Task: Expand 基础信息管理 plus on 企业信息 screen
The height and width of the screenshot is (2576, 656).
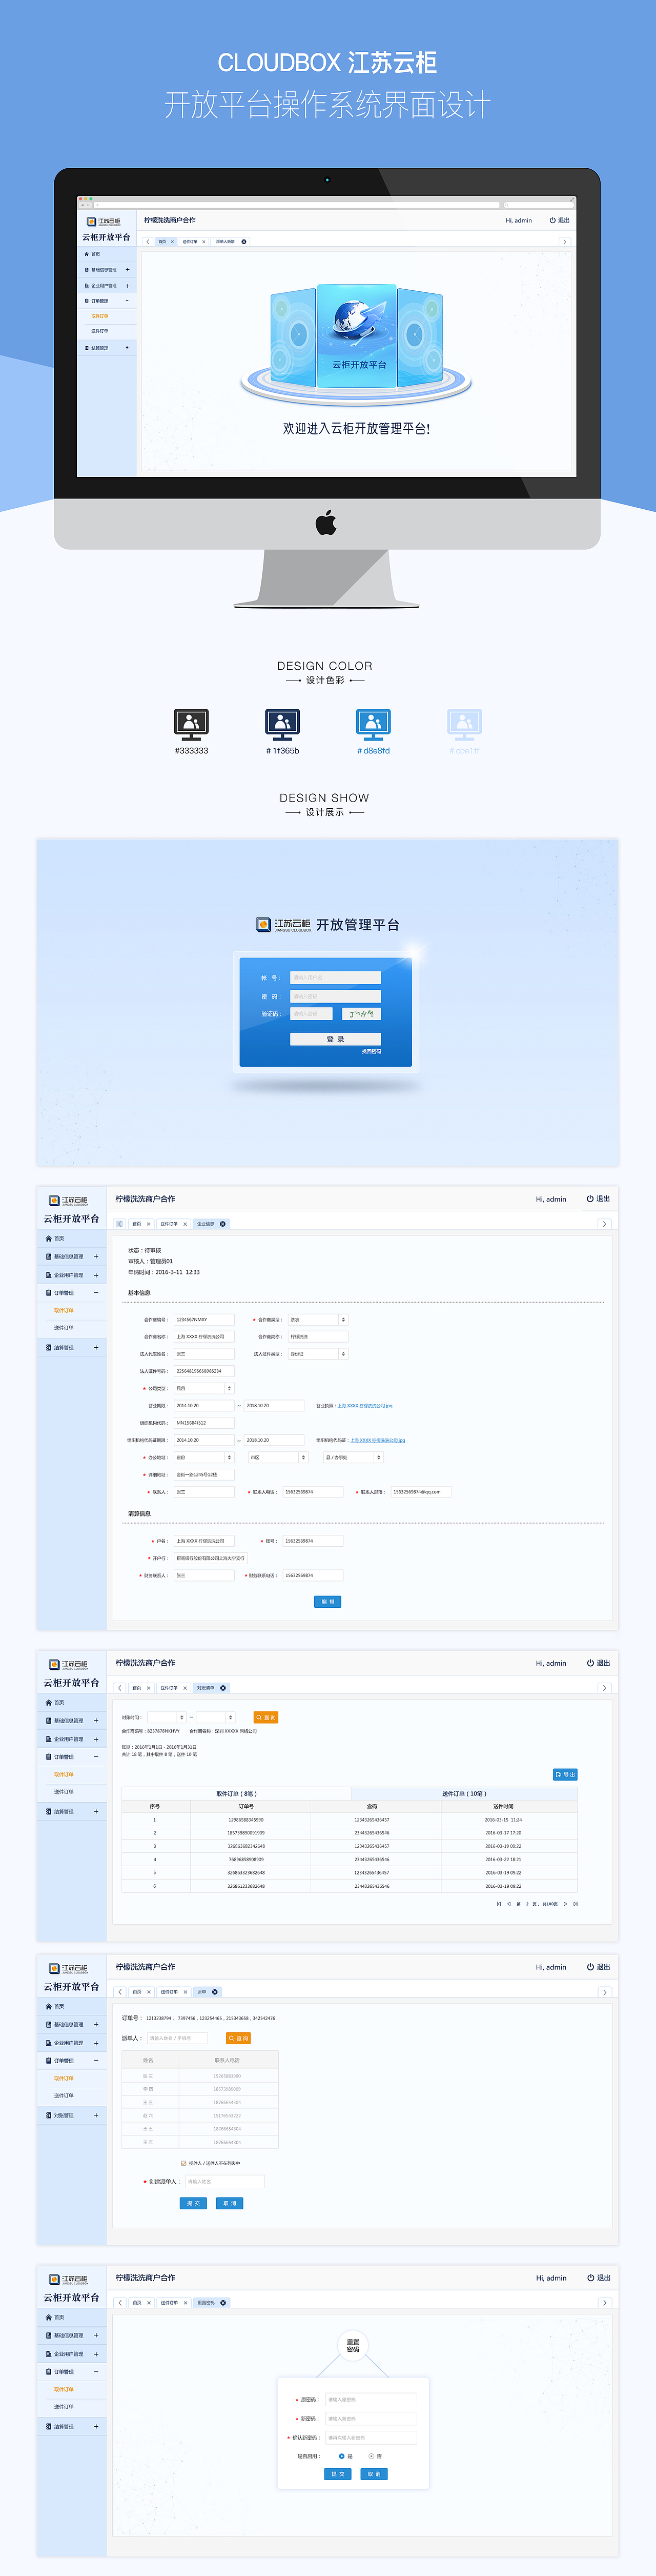Action: point(96,1256)
